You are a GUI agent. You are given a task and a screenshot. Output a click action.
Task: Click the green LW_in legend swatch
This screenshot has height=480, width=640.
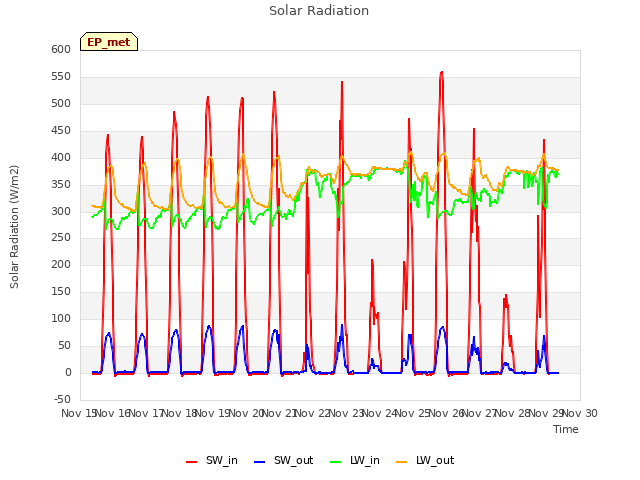coord(335,462)
